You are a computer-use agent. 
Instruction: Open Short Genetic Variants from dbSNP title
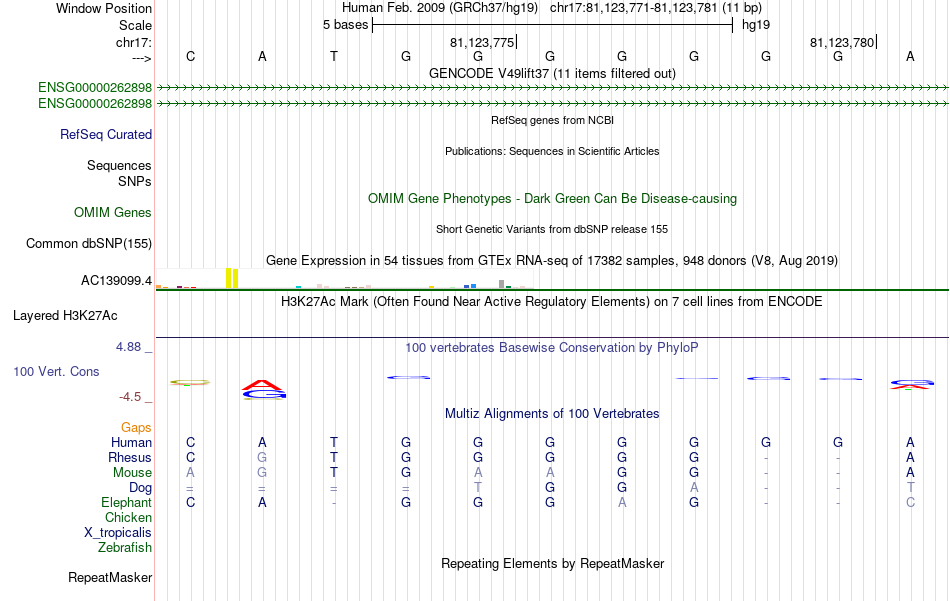pyautogui.click(x=552, y=230)
